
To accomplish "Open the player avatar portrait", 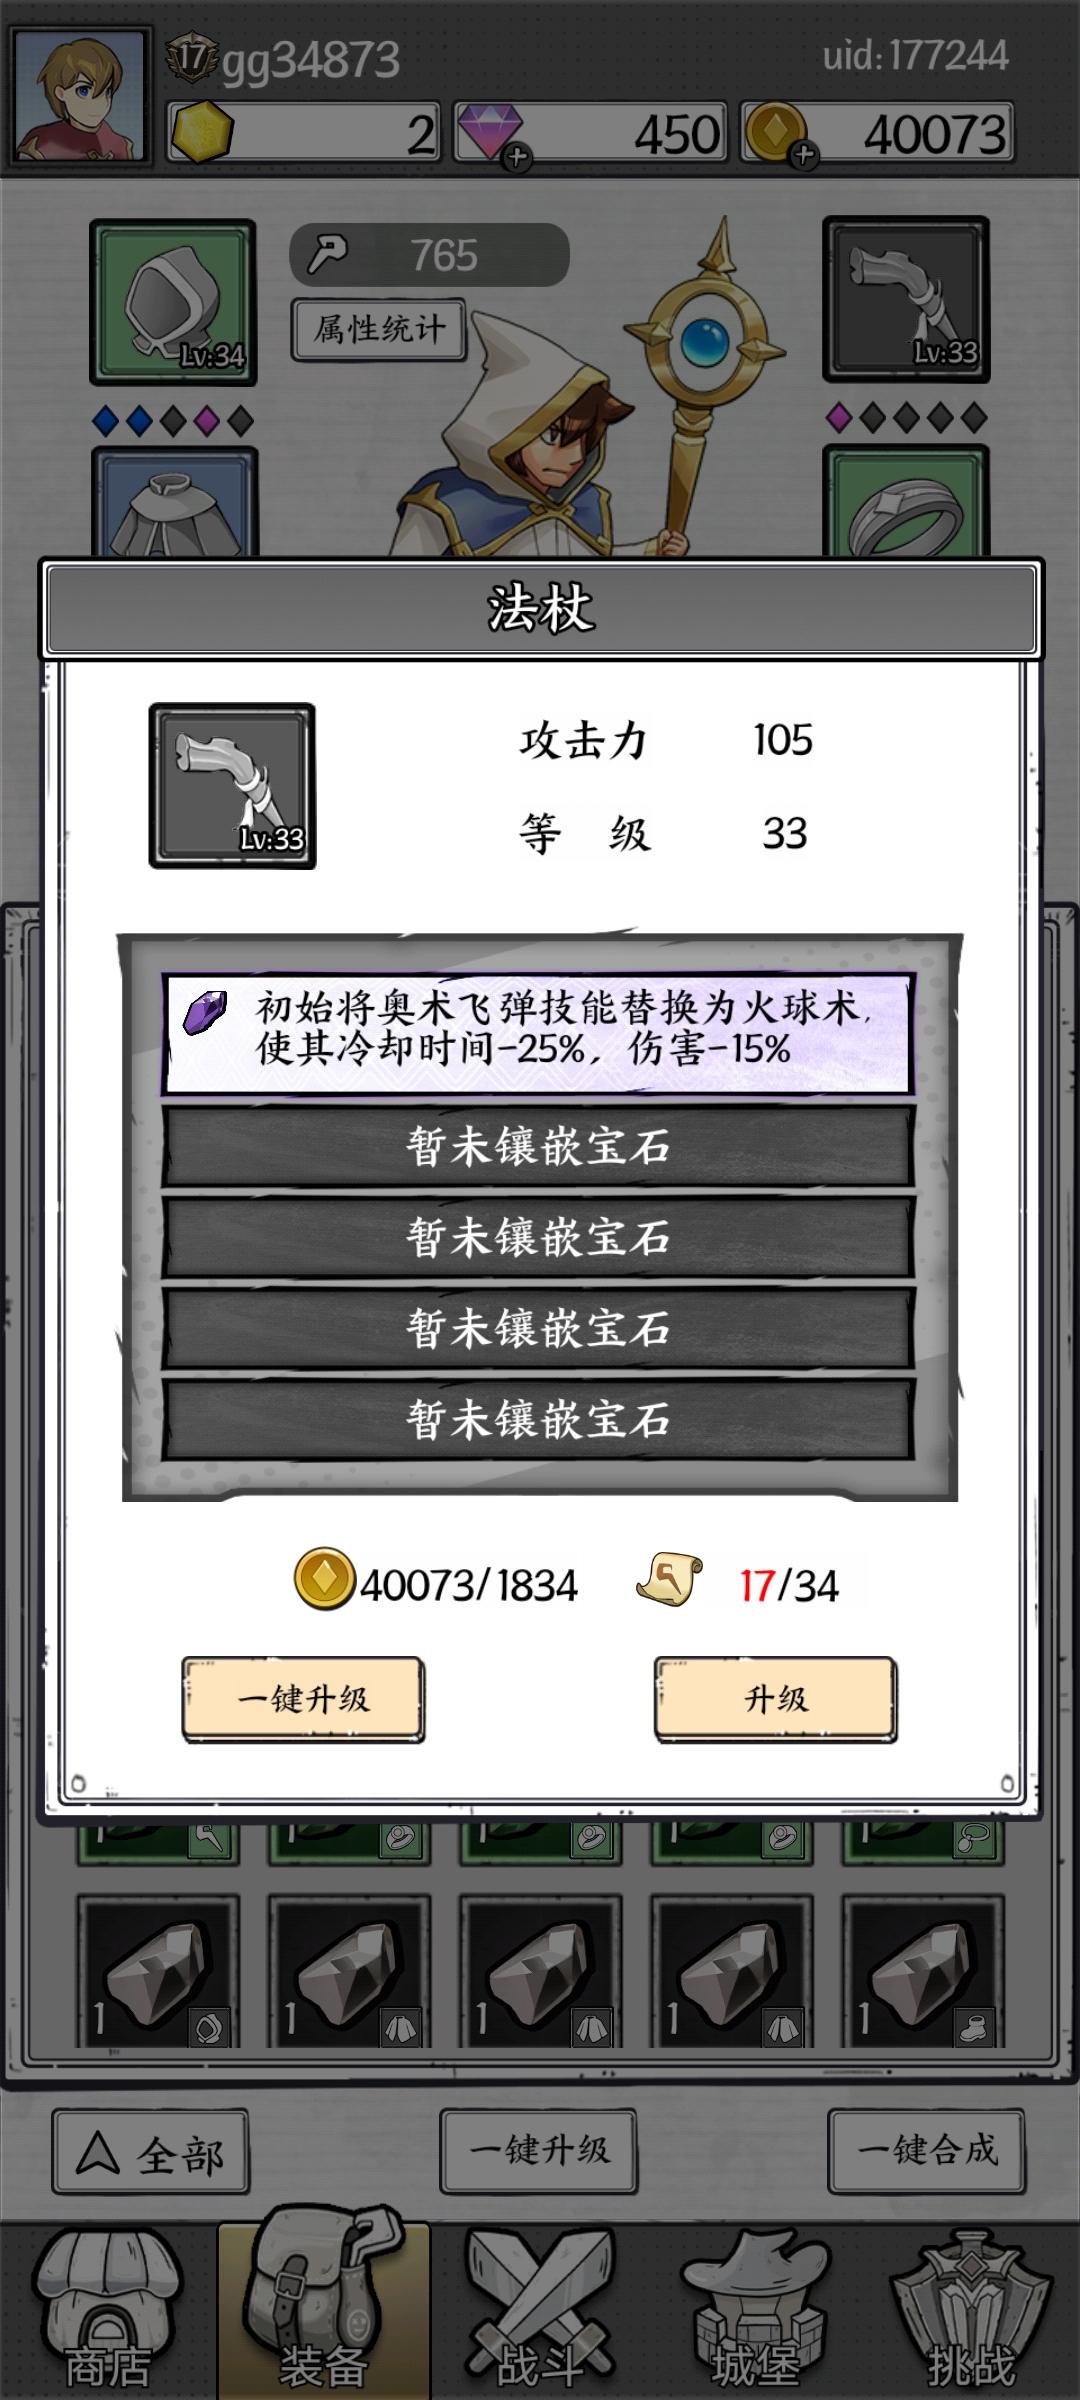I will tap(79, 96).
